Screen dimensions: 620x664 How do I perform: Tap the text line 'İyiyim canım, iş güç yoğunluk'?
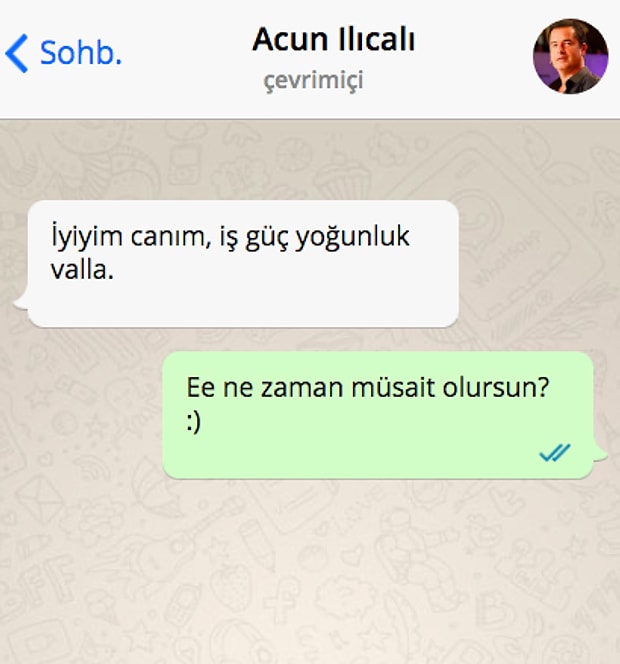(230, 237)
